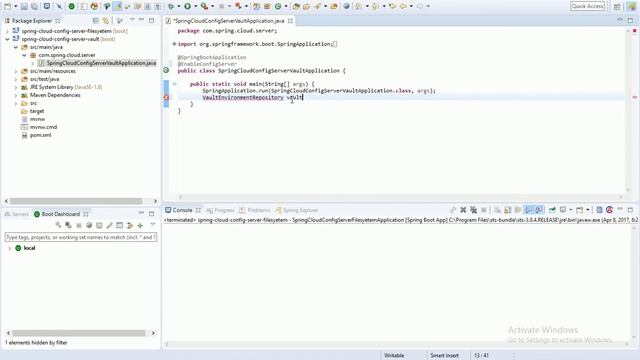Switch to the Console tab
Screen dimensions: 640x360
(182, 210)
